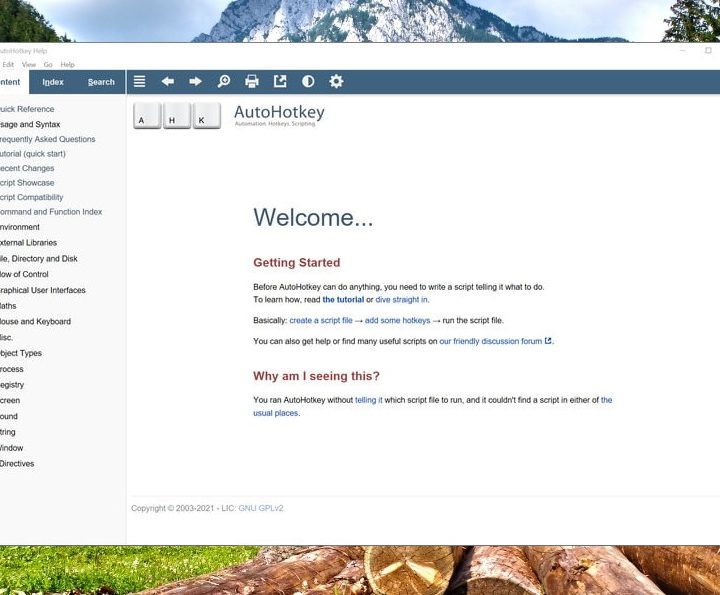
Task: Toggle dark theme with the contrast icon
Action: [308, 82]
